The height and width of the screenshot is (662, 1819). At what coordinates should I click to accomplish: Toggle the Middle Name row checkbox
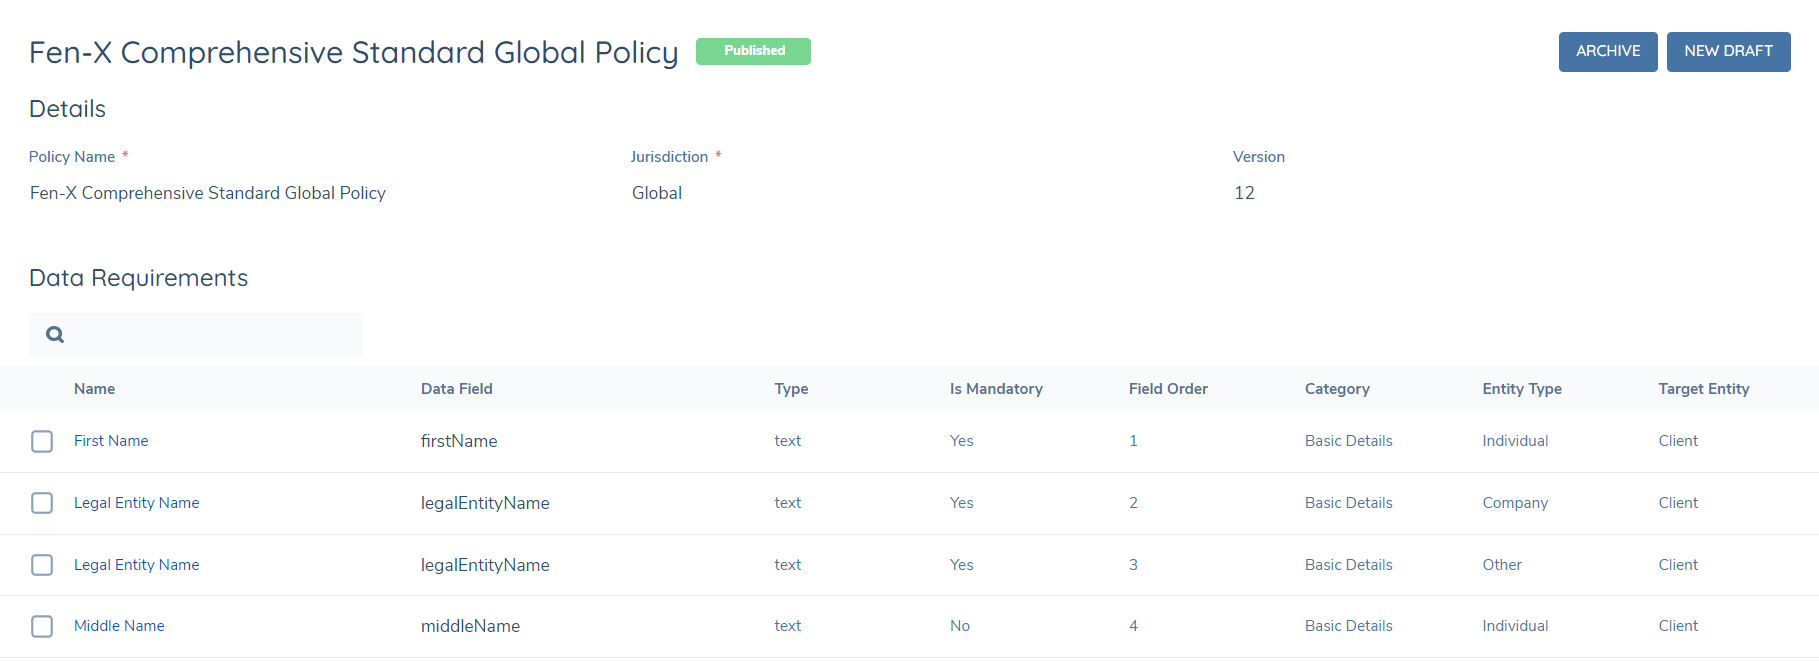42,626
